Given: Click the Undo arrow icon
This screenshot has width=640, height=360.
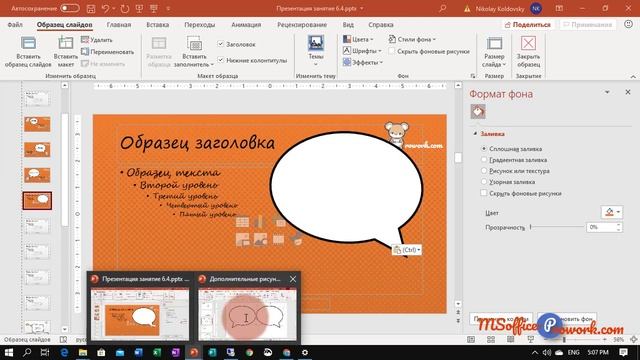Looking at the screenshot, I should (106, 9).
